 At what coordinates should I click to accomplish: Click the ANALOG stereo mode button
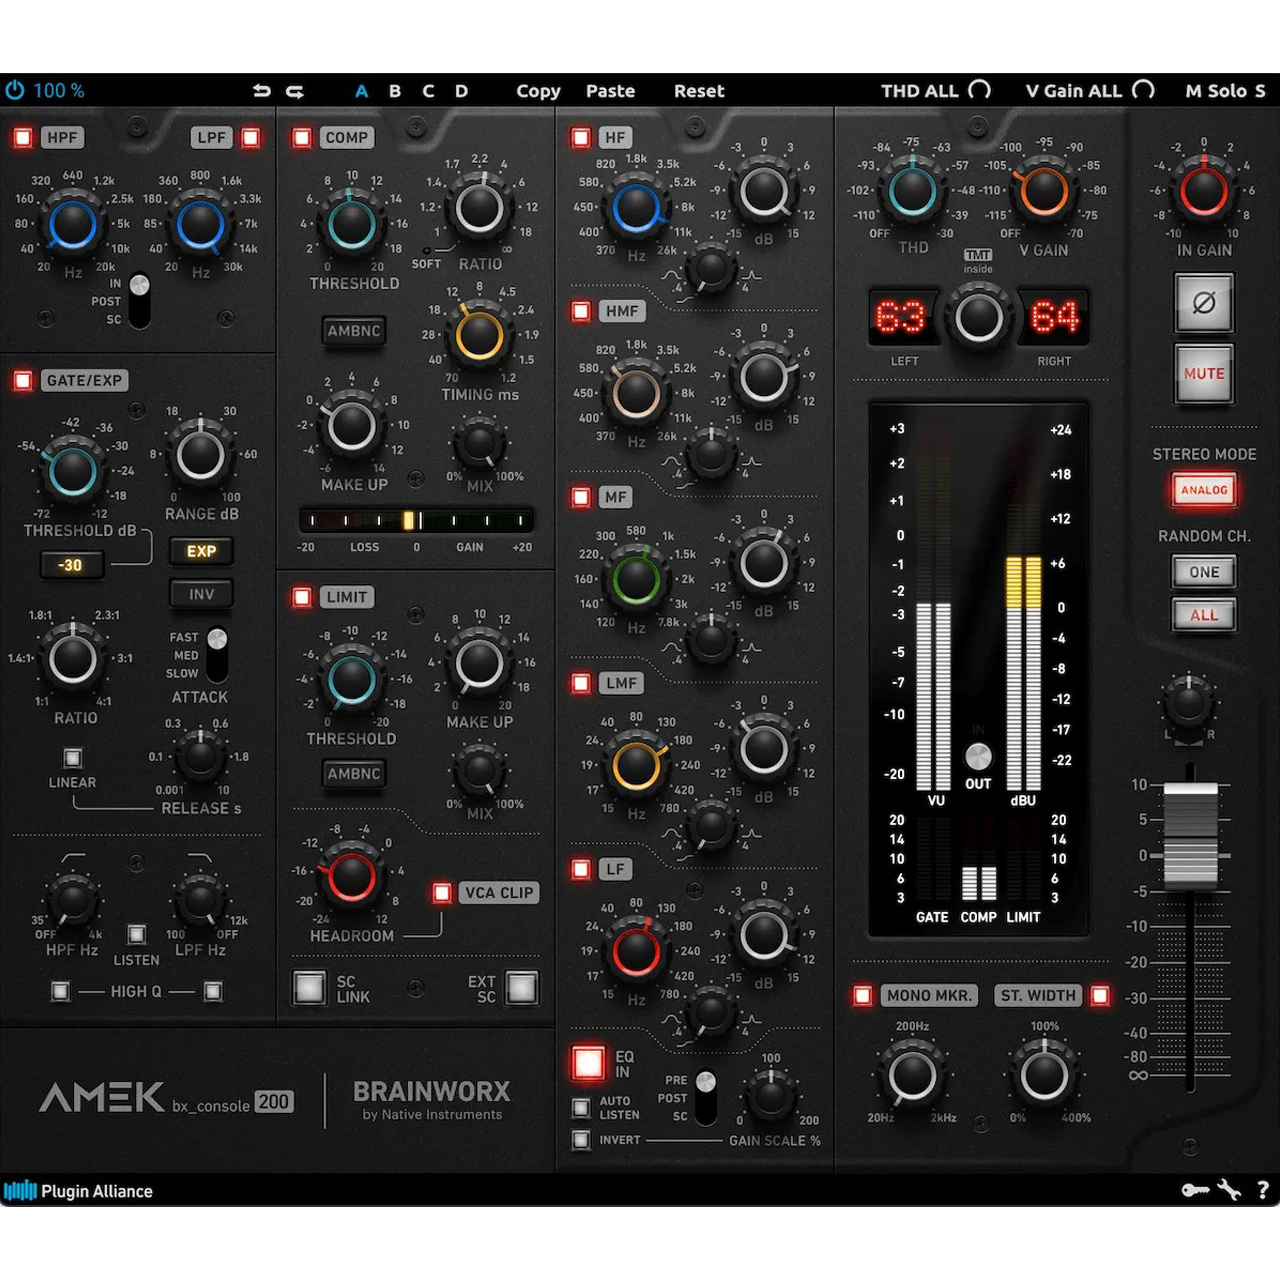click(x=1204, y=490)
